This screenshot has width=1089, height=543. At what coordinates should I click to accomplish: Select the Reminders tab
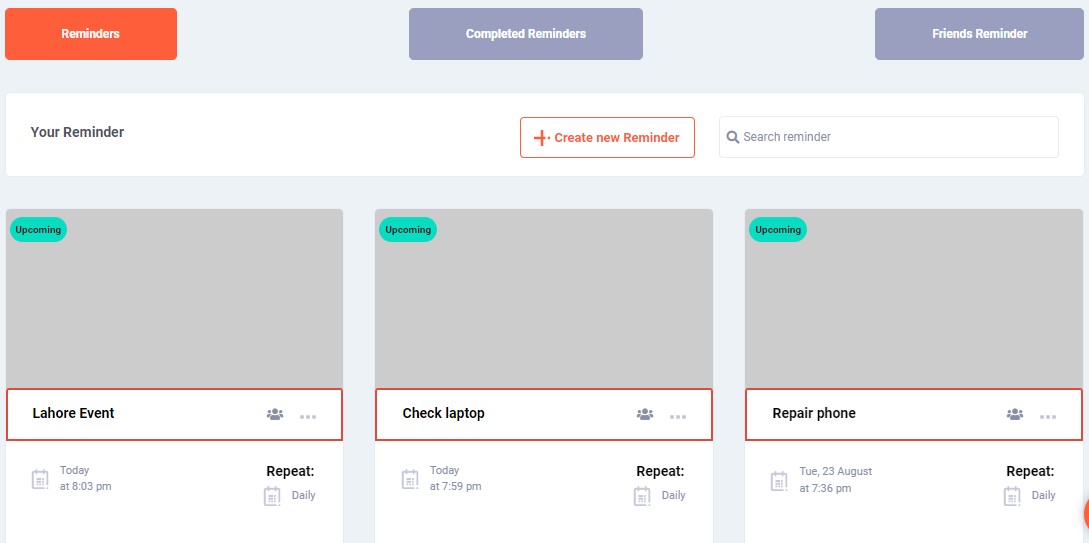pyautogui.click(x=90, y=34)
